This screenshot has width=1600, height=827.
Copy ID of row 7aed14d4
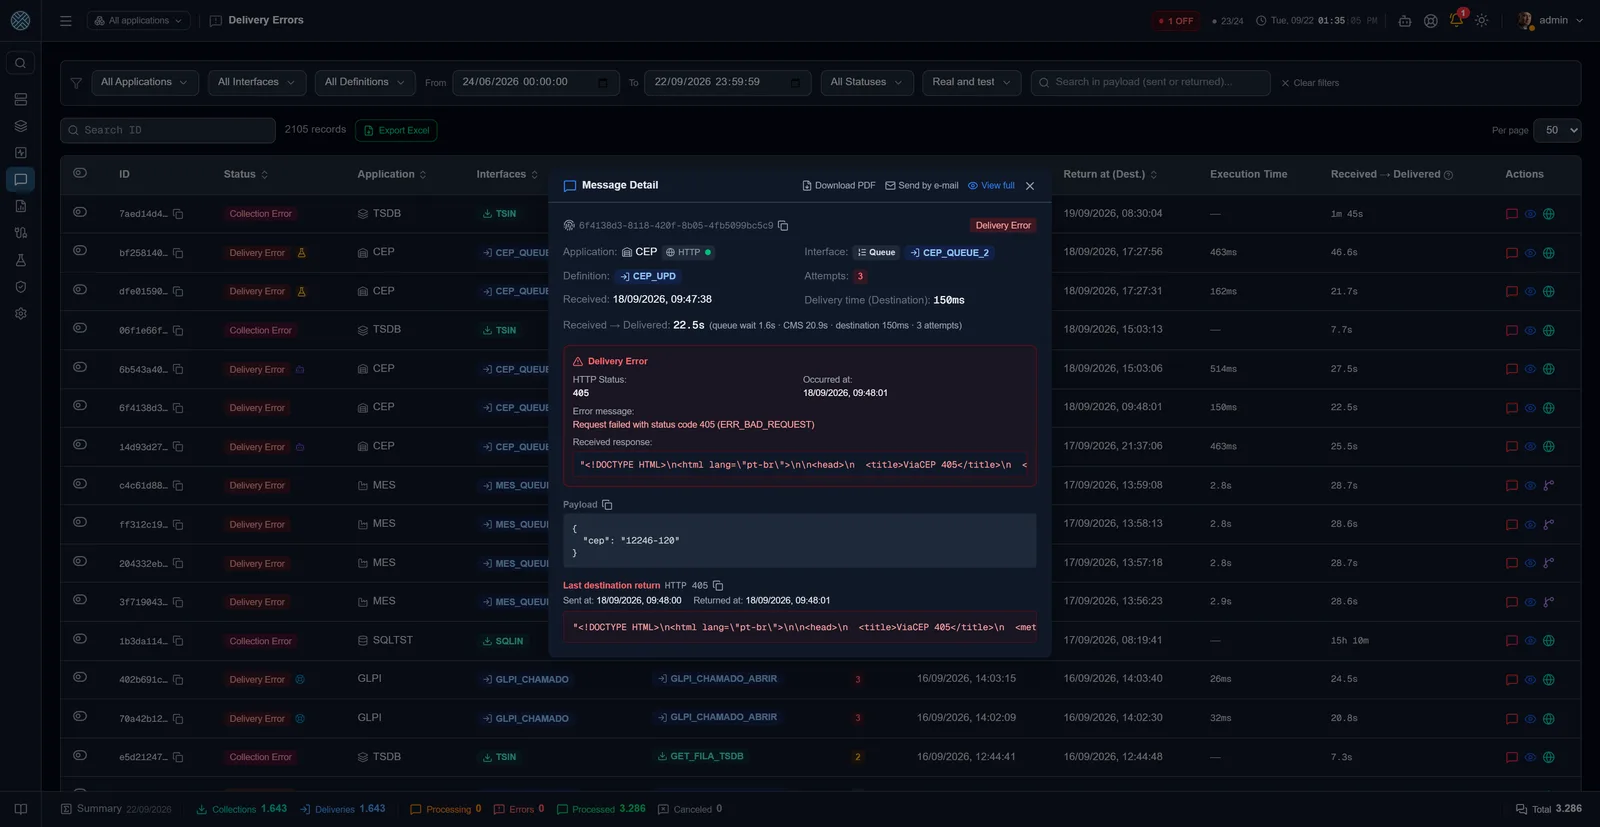178,214
